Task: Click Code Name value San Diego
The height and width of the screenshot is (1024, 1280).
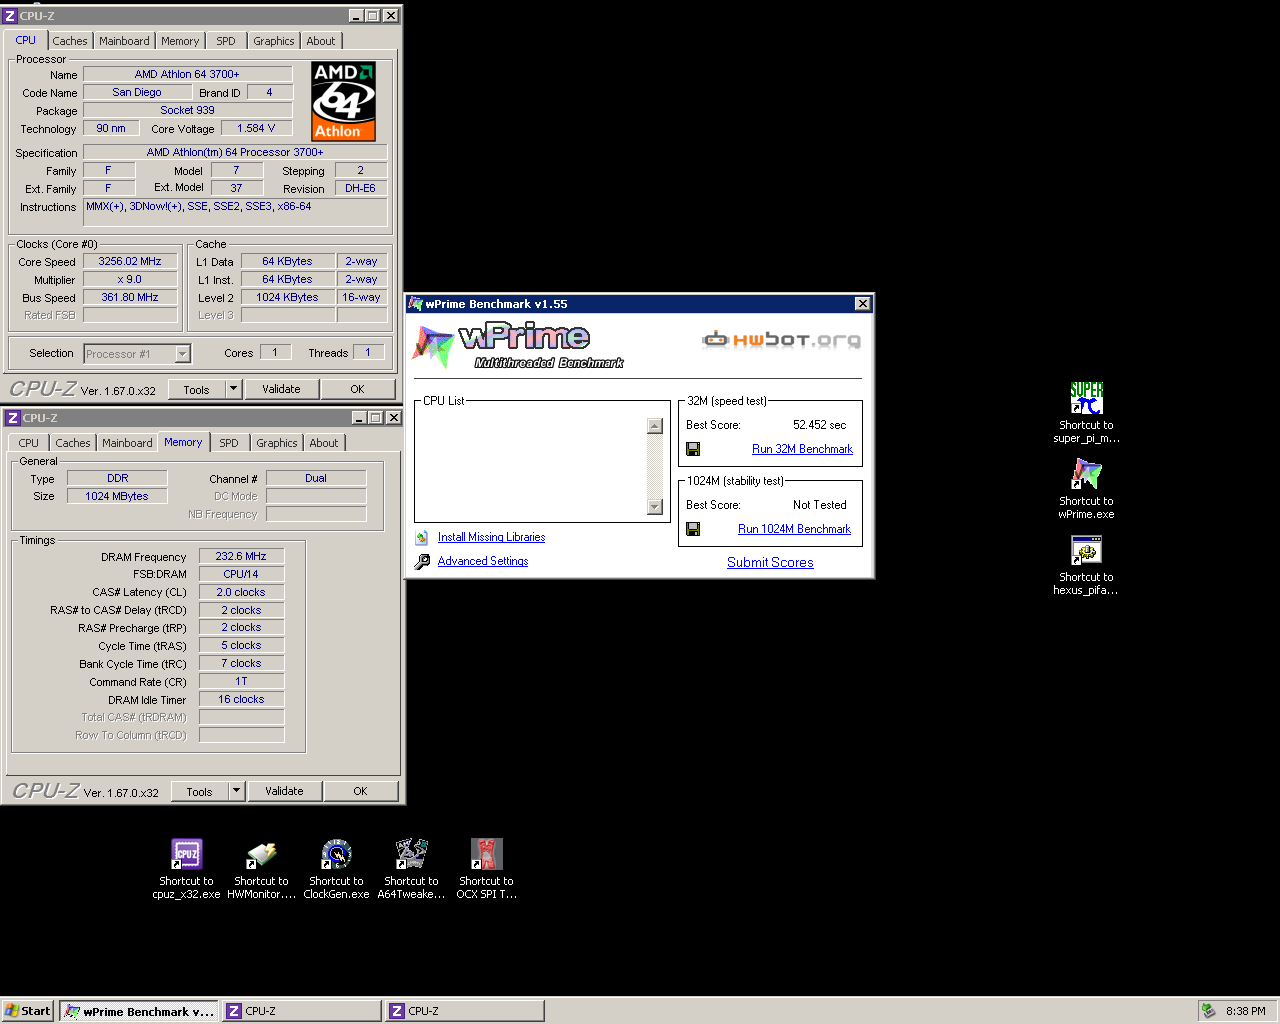Action: 137,92
